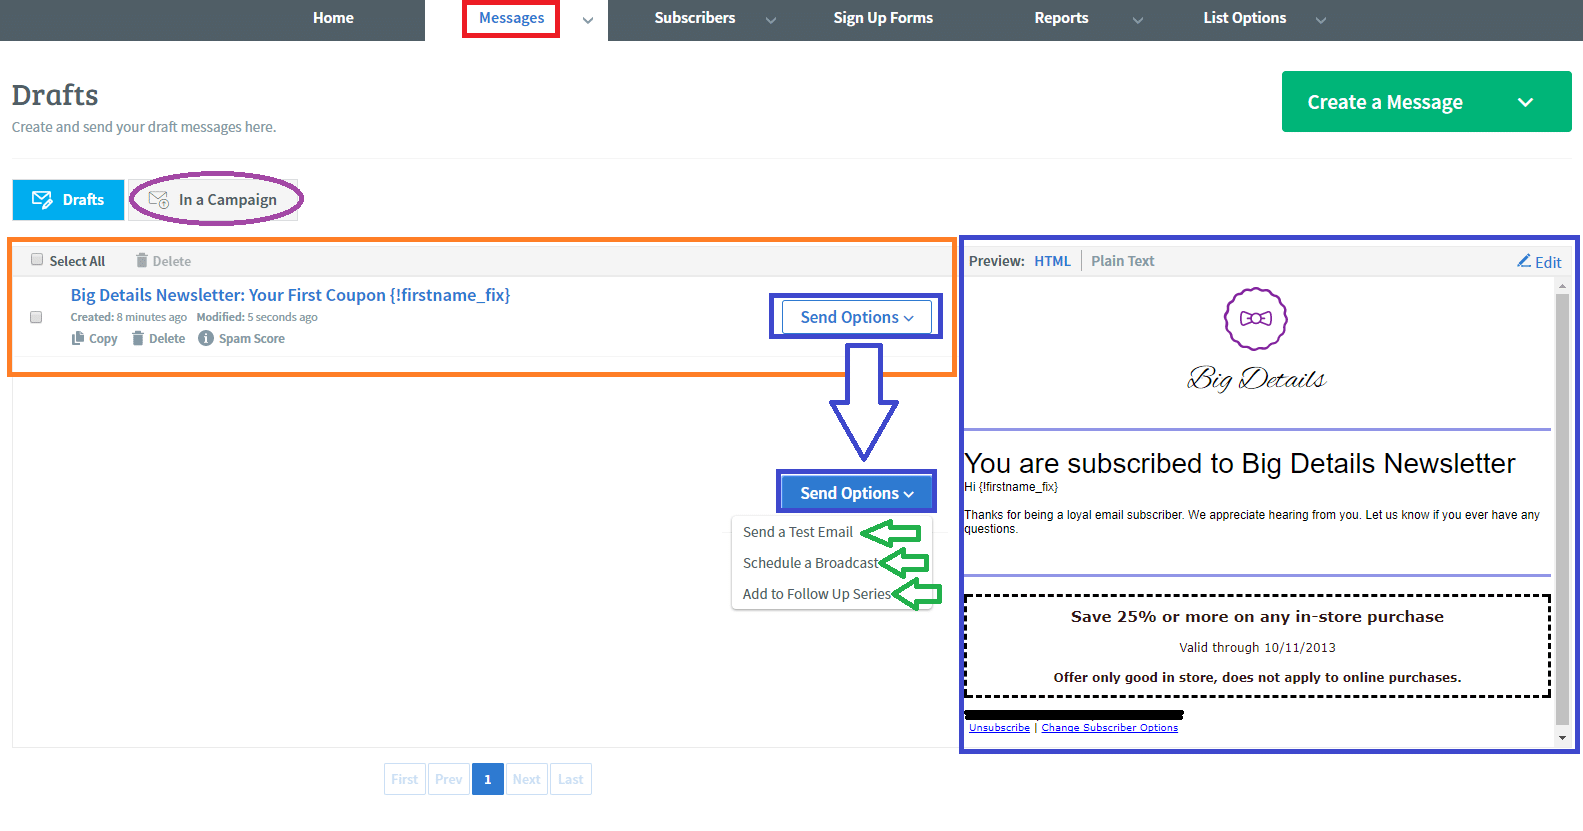This screenshot has height=831, width=1583.
Task: Go to Sign Up Forms
Action: tap(883, 18)
